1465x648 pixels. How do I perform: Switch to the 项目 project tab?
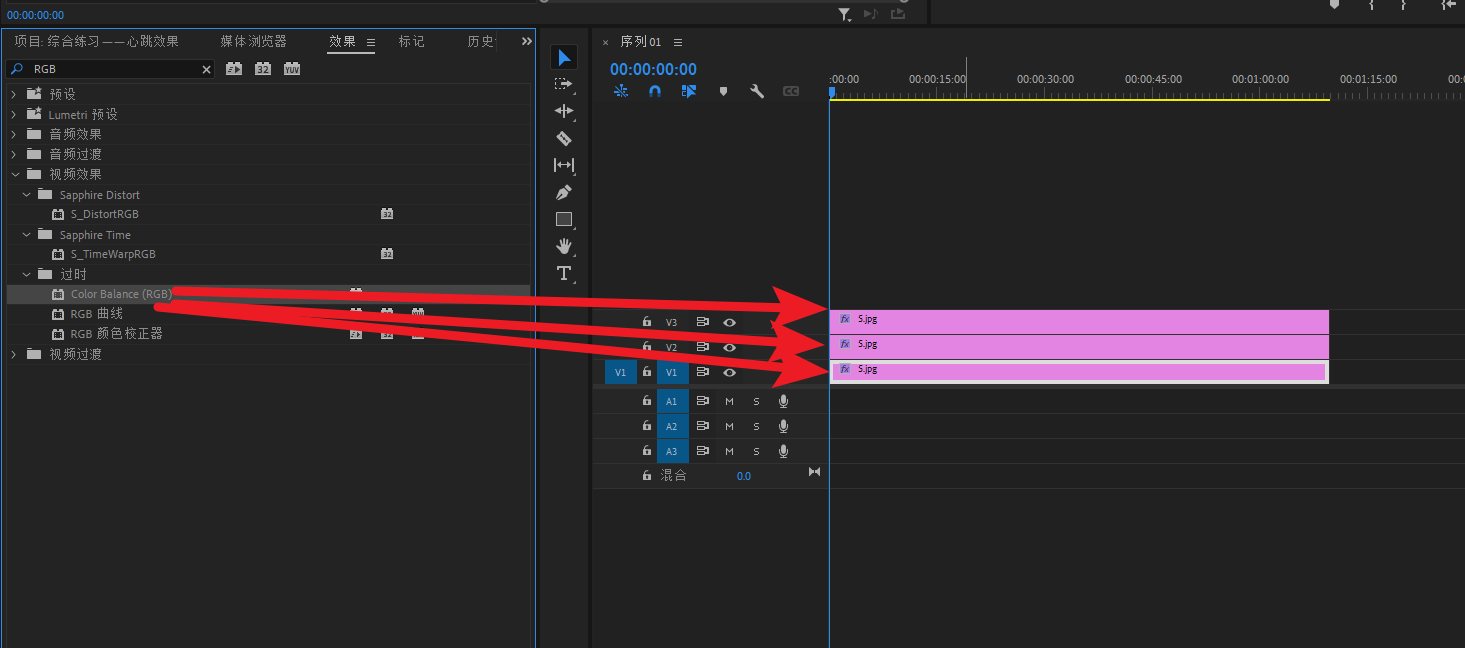coord(97,41)
